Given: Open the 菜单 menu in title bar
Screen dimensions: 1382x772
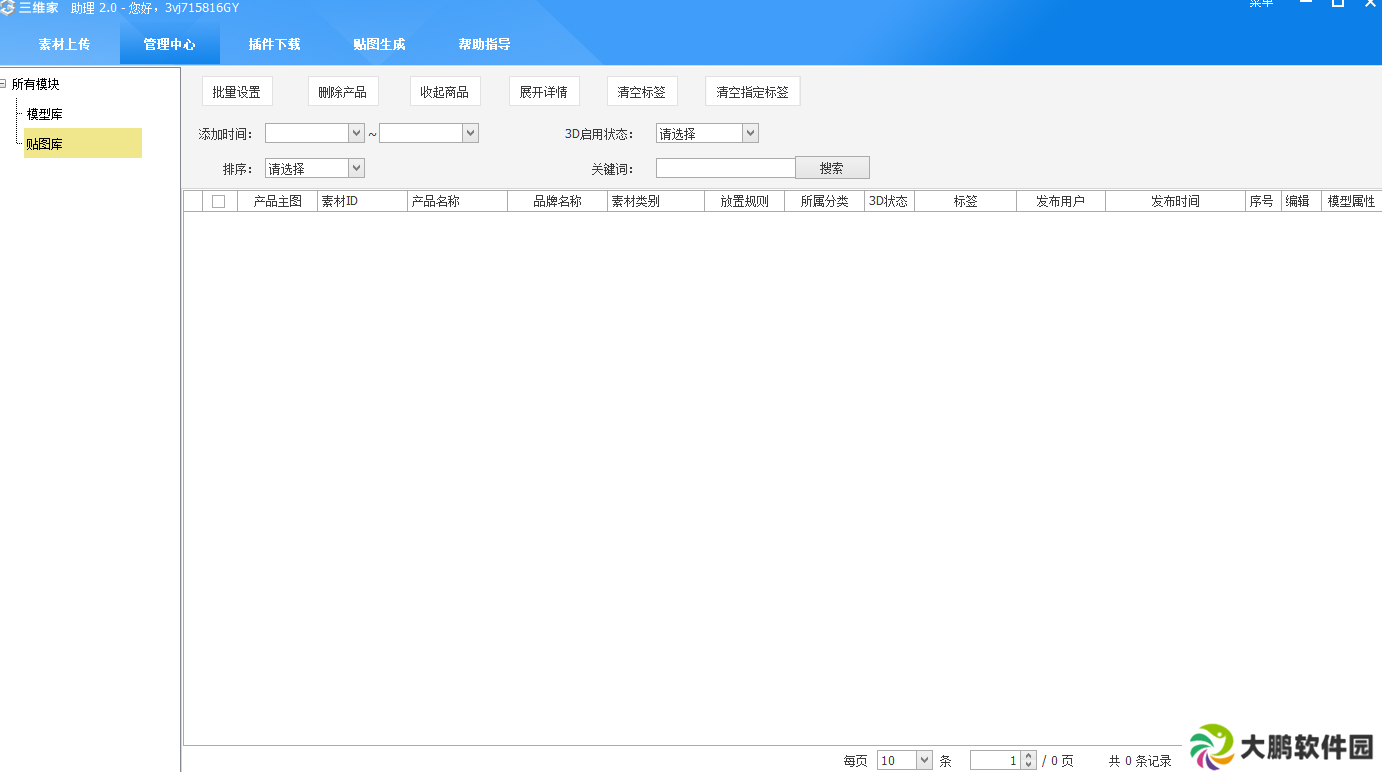Looking at the screenshot, I should pyautogui.click(x=1261, y=4).
